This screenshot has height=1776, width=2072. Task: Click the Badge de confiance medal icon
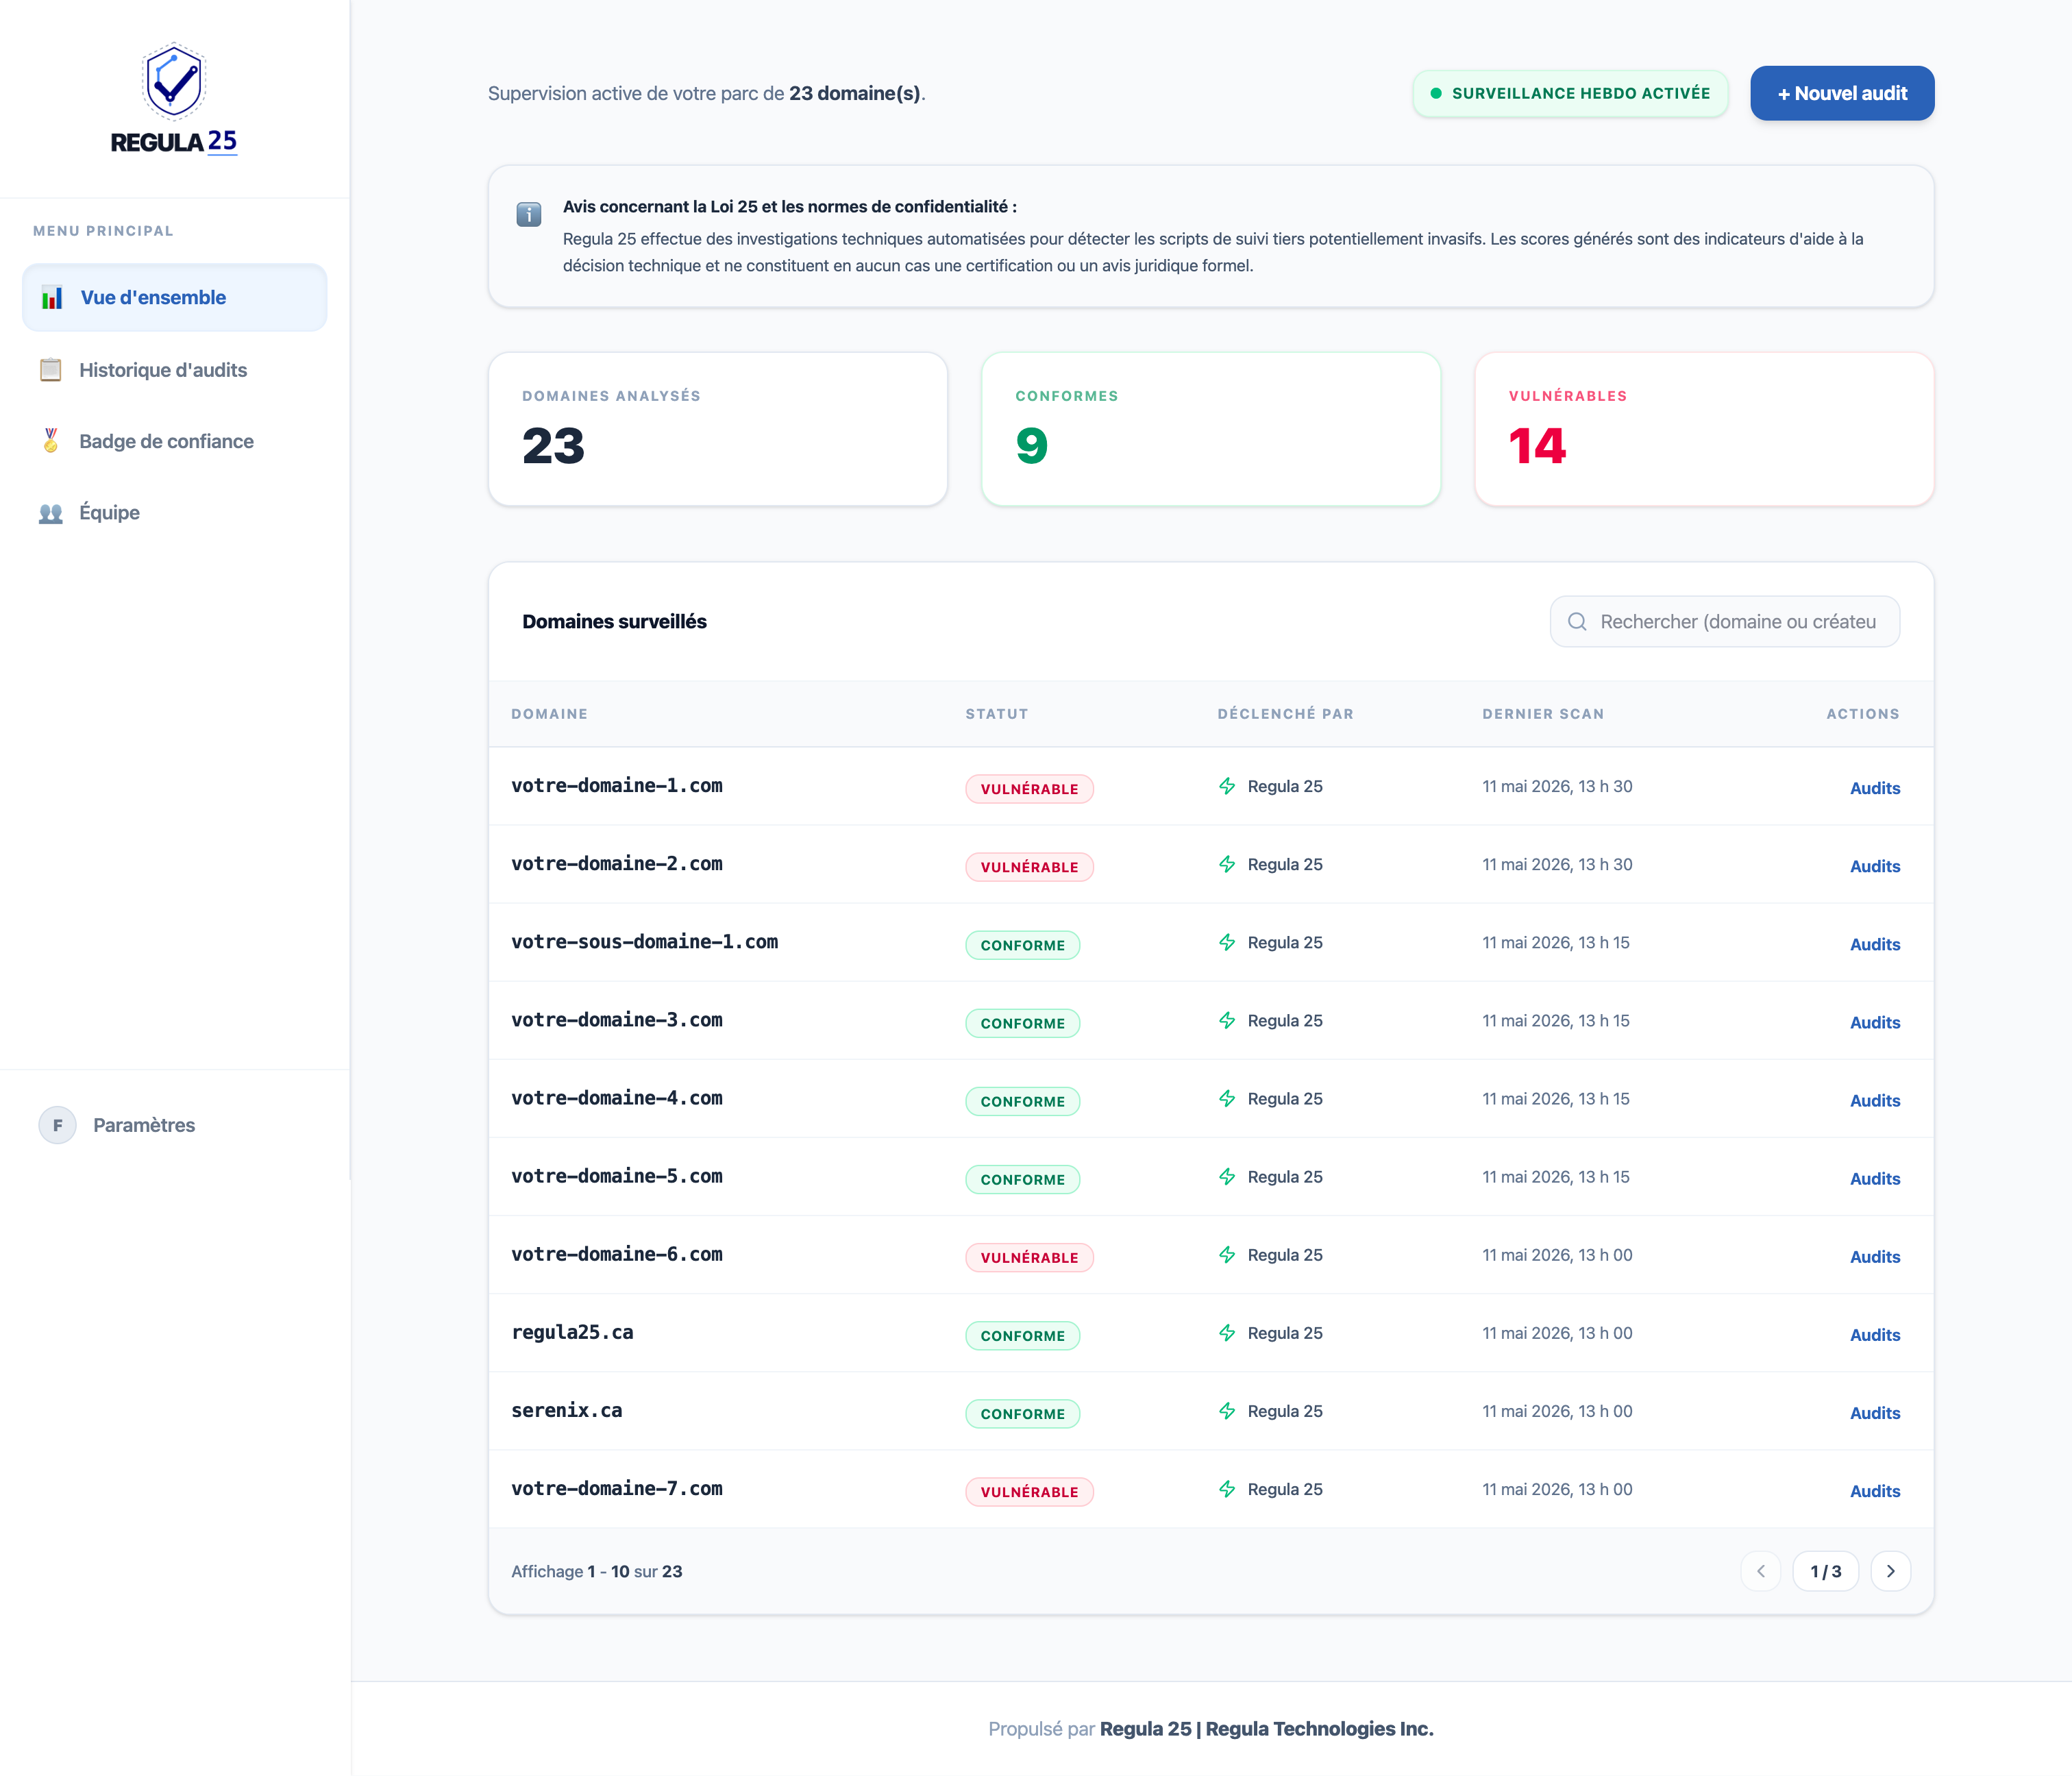[51, 441]
